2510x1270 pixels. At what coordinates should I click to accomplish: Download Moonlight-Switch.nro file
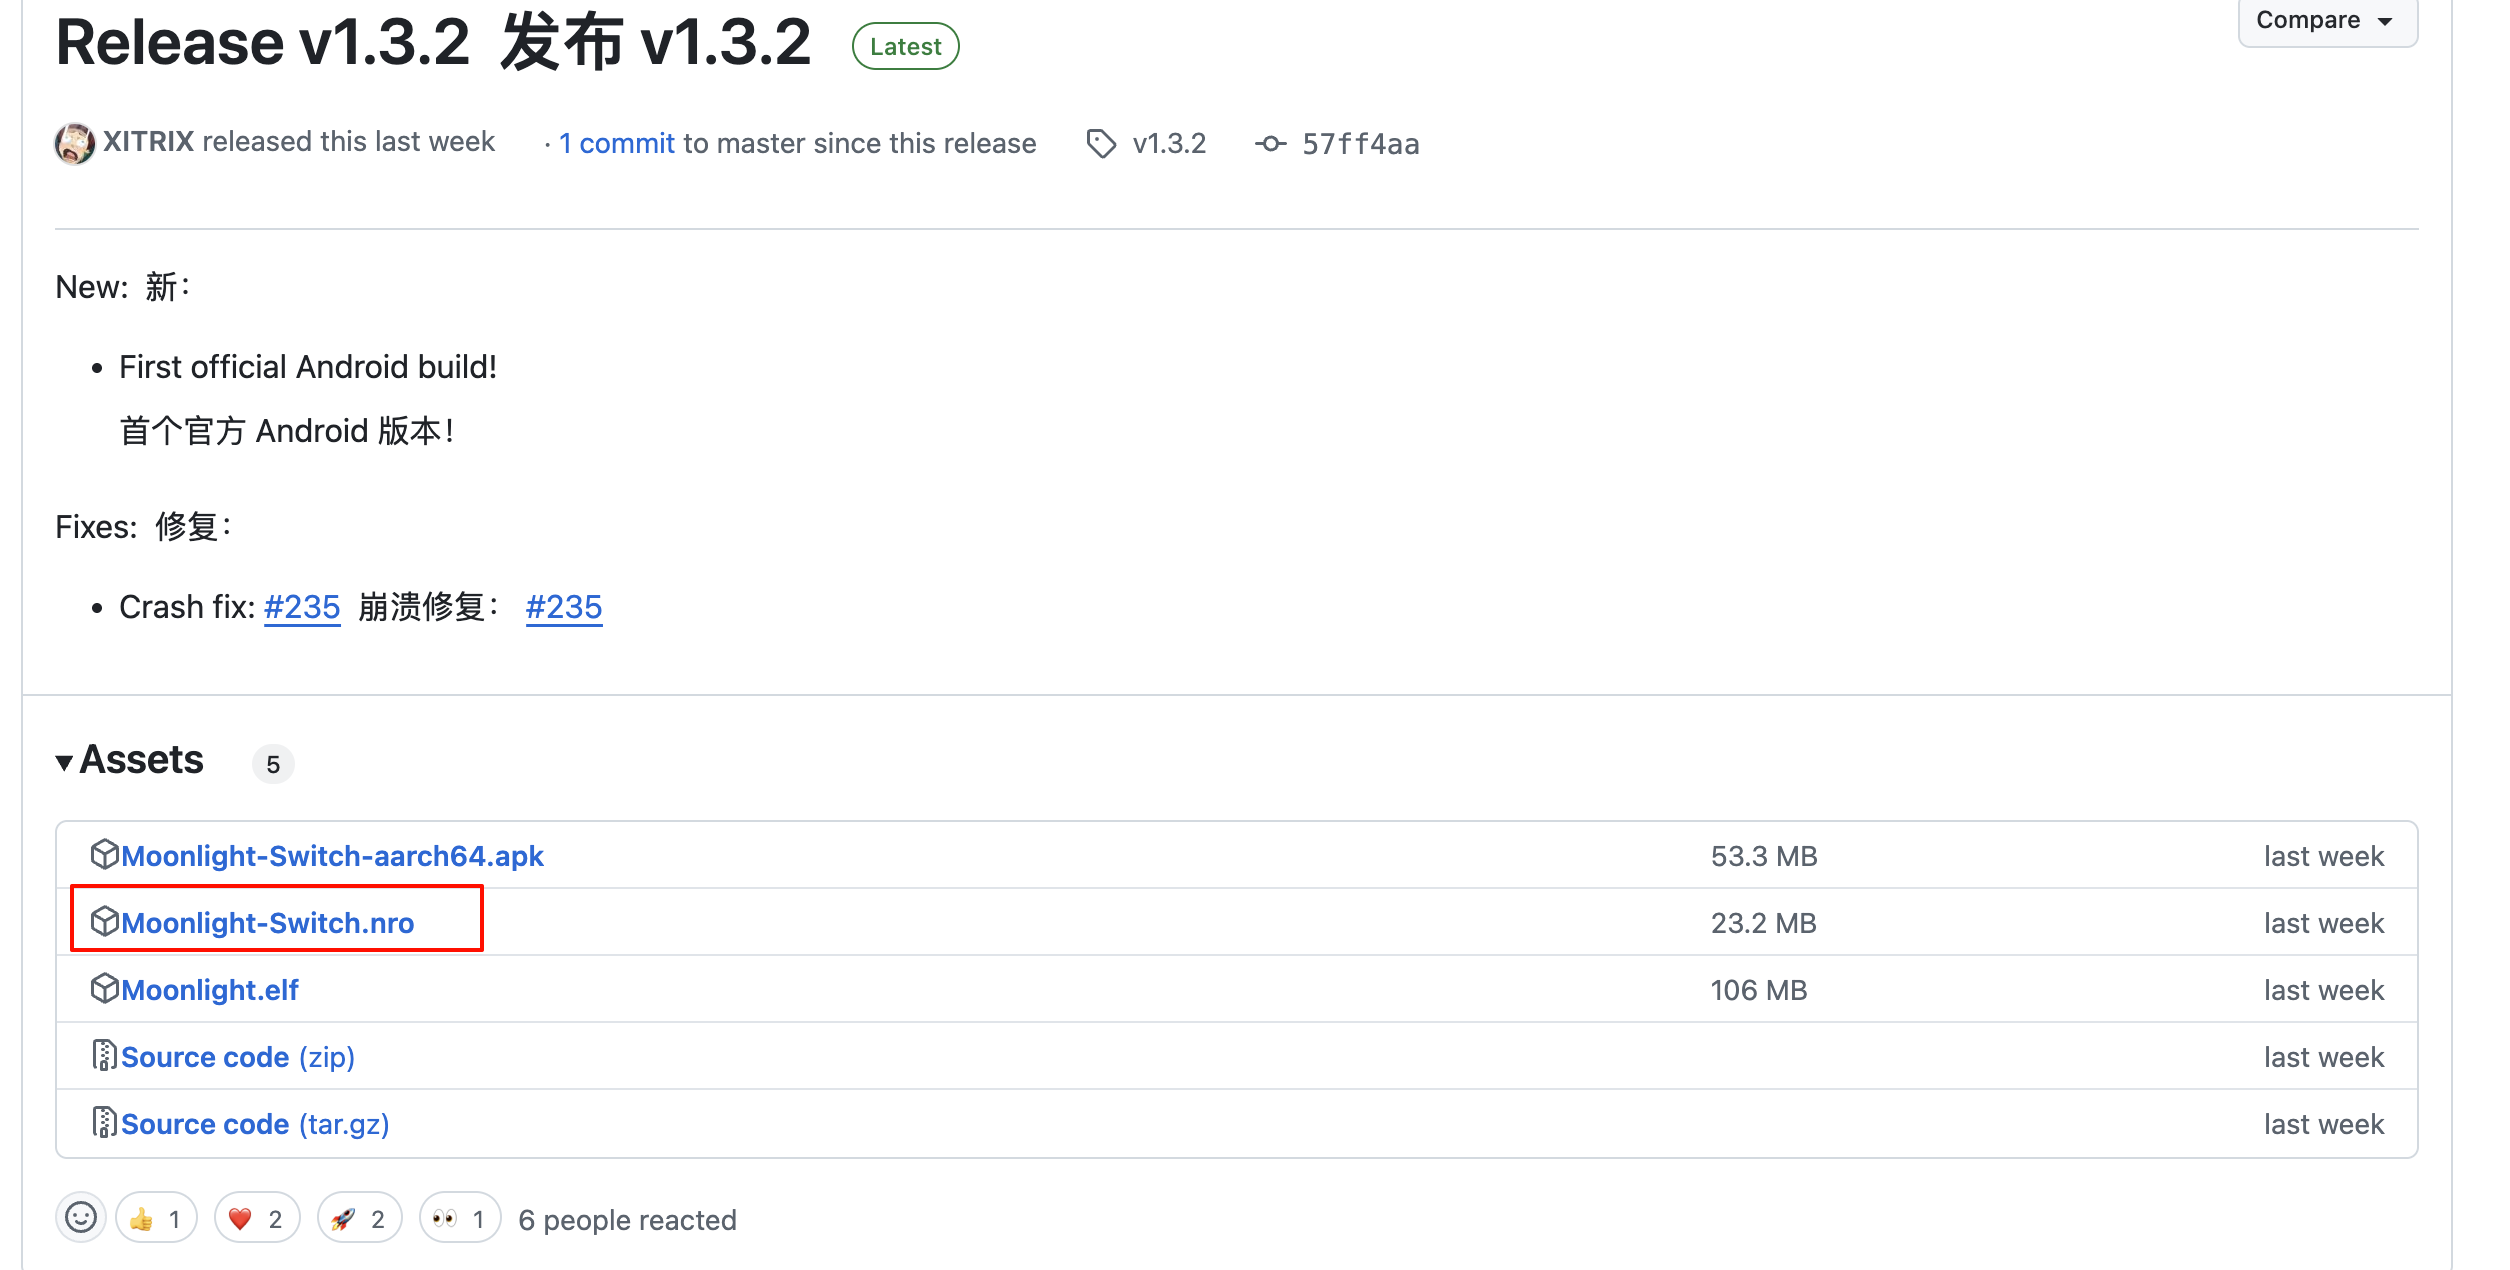point(268,923)
